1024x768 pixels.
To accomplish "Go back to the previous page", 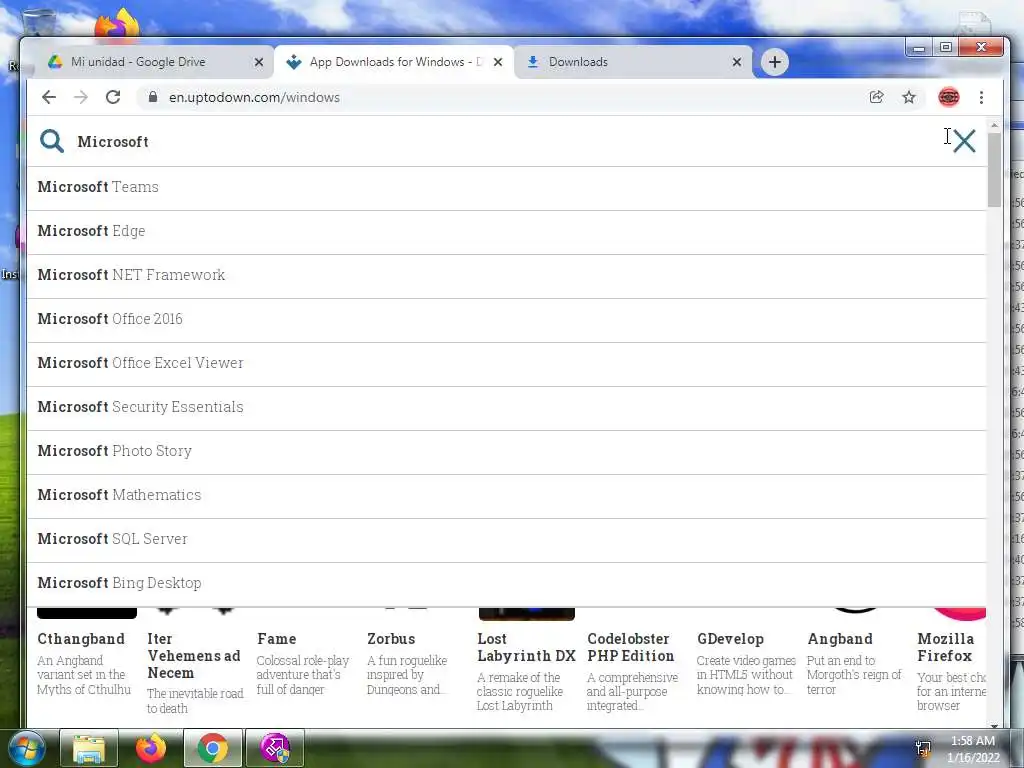I will [x=49, y=97].
